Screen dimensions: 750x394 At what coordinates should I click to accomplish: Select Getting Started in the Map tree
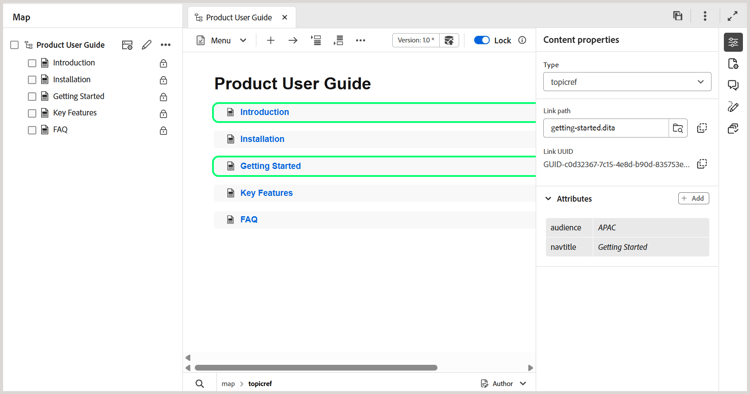point(78,96)
